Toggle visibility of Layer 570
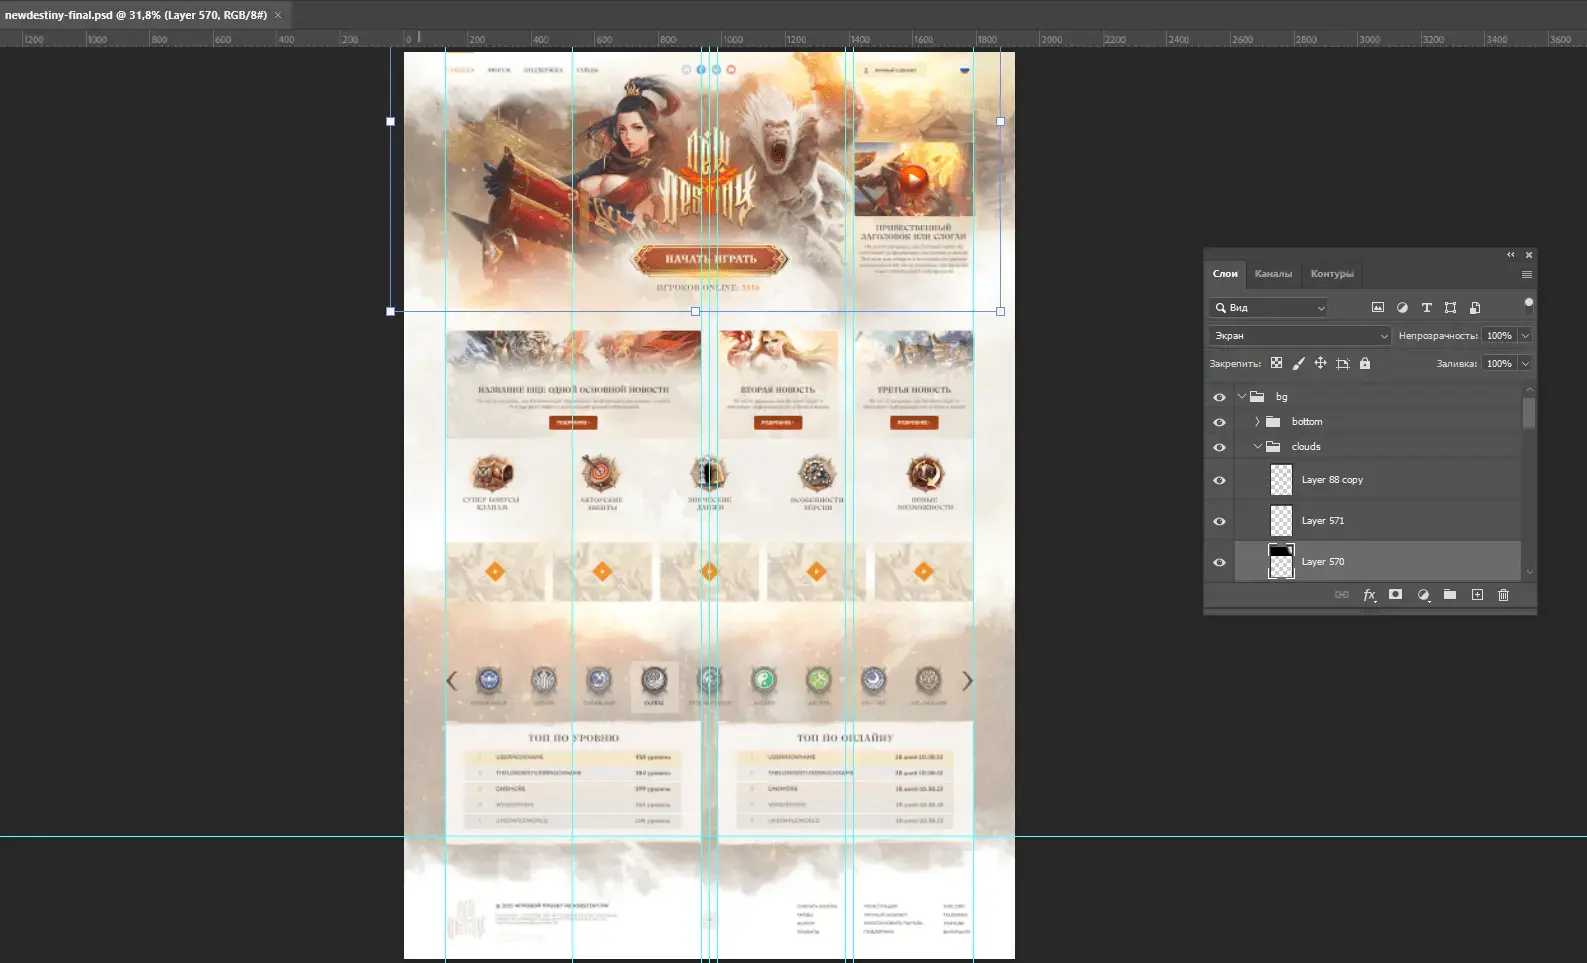Screen dimensions: 1587x963 click(1219, 562)
